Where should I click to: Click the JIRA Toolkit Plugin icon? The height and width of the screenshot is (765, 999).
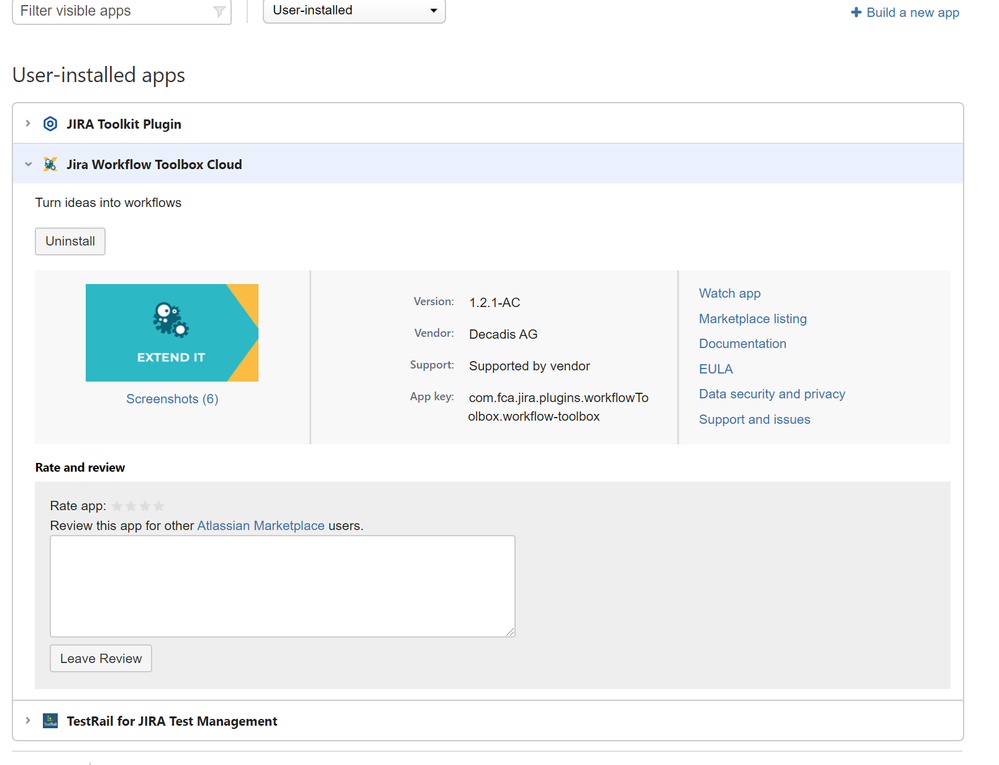pos(50,124)
